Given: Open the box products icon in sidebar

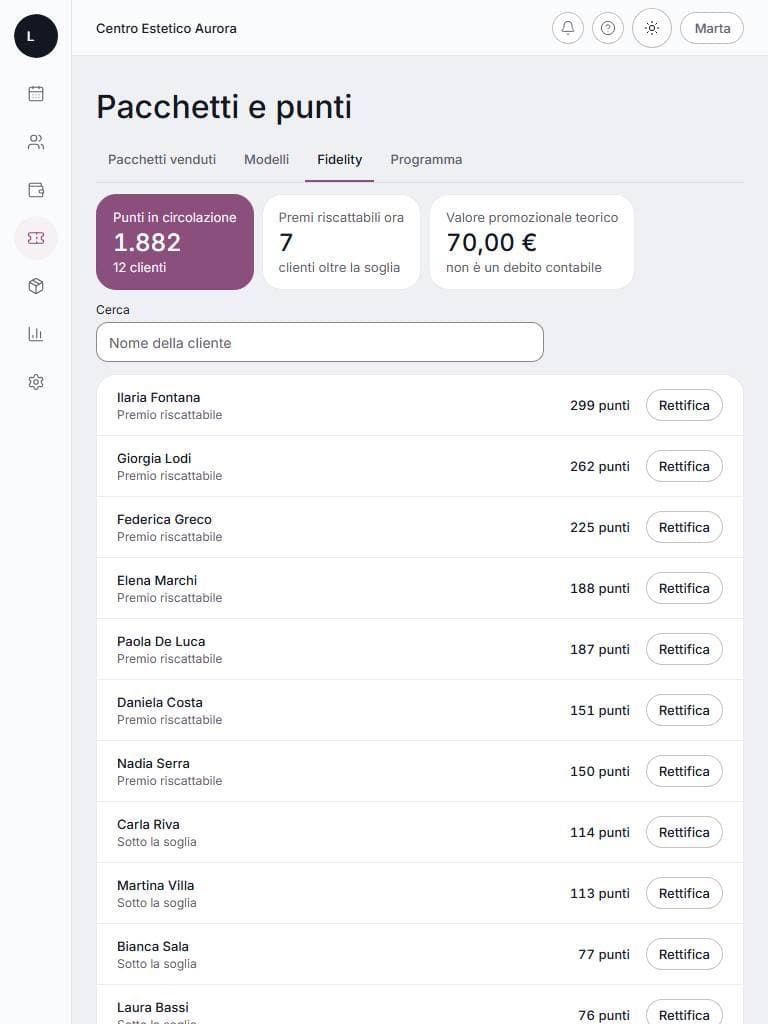Looking at the screenshot, I should (x=36, y=286).
